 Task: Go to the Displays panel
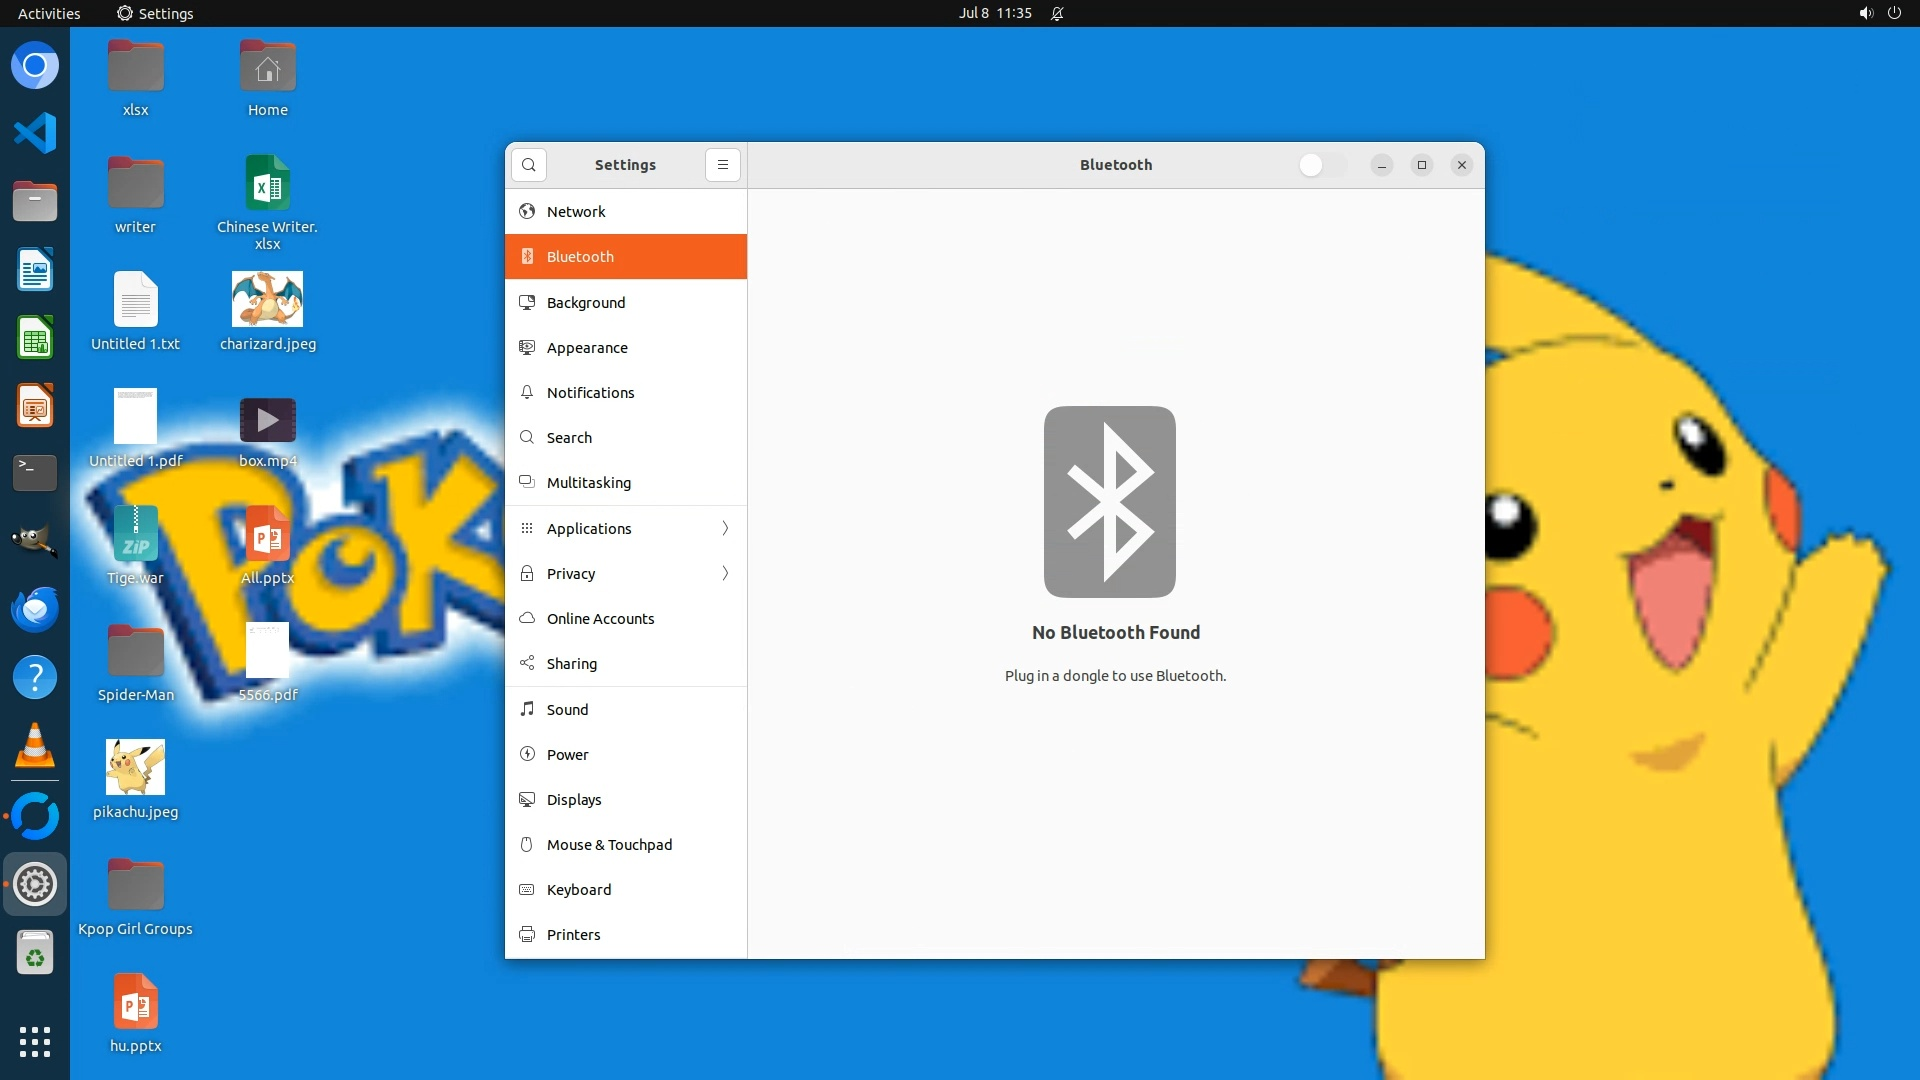pyautogui.click(x=573, y=799)
